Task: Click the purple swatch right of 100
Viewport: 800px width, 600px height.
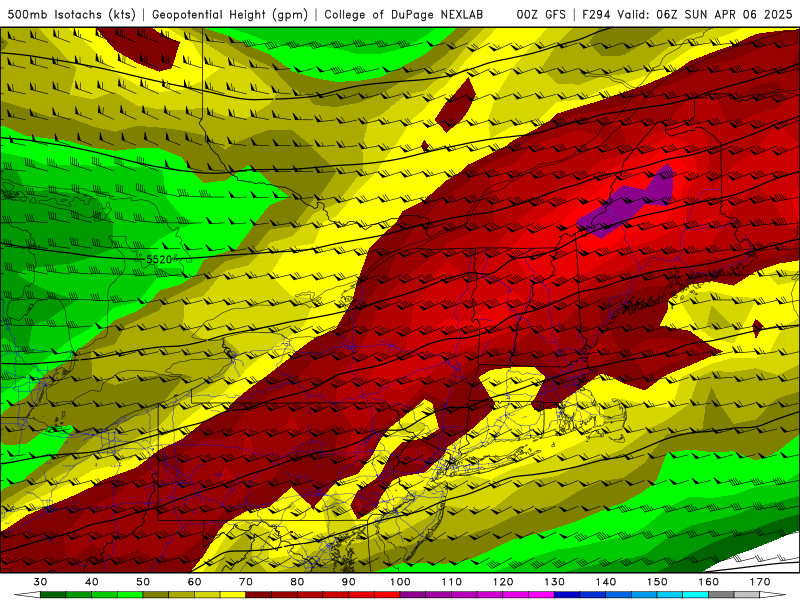Action: click(x=413, y=595)
